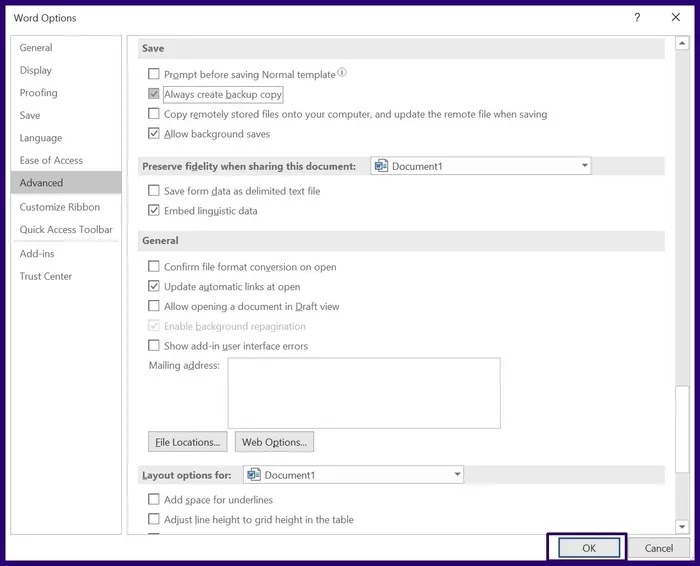Enable Allow opening a document in Draft view
Screen dimensions: 700x566
[154, 306]
